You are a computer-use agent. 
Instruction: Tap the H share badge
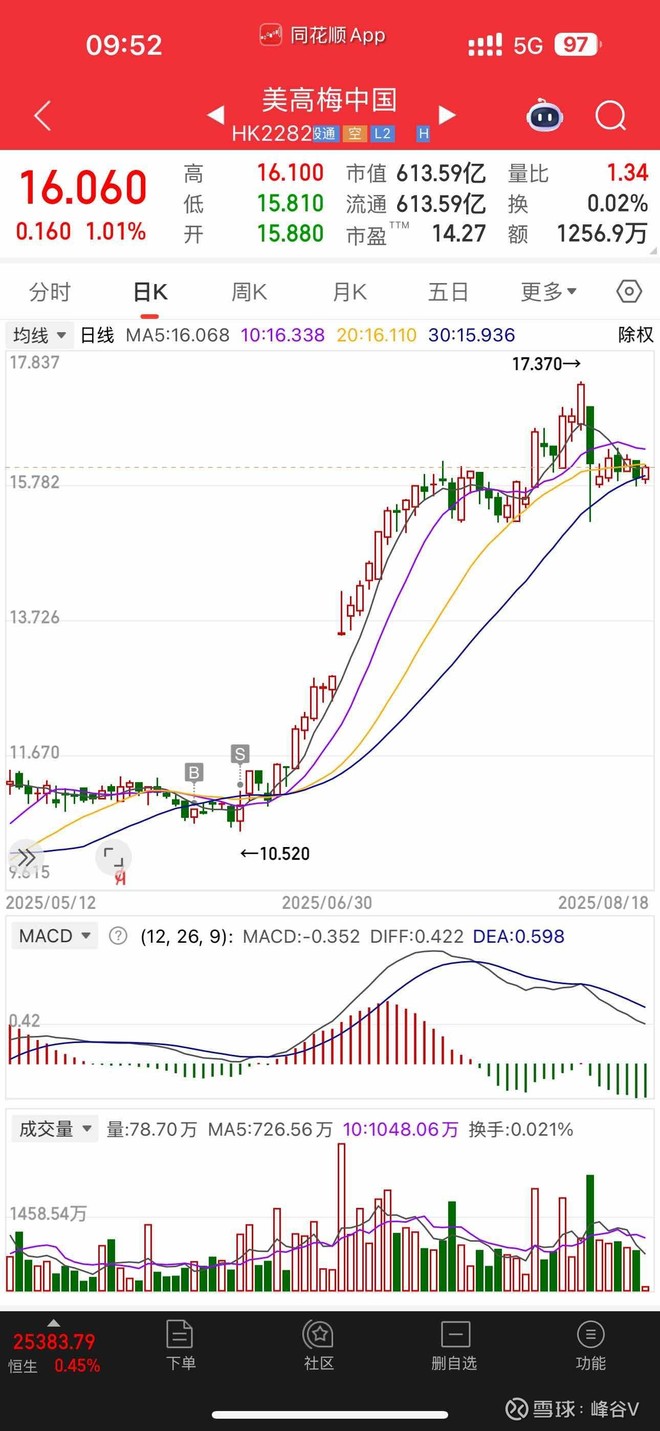[x=423, y=134]
